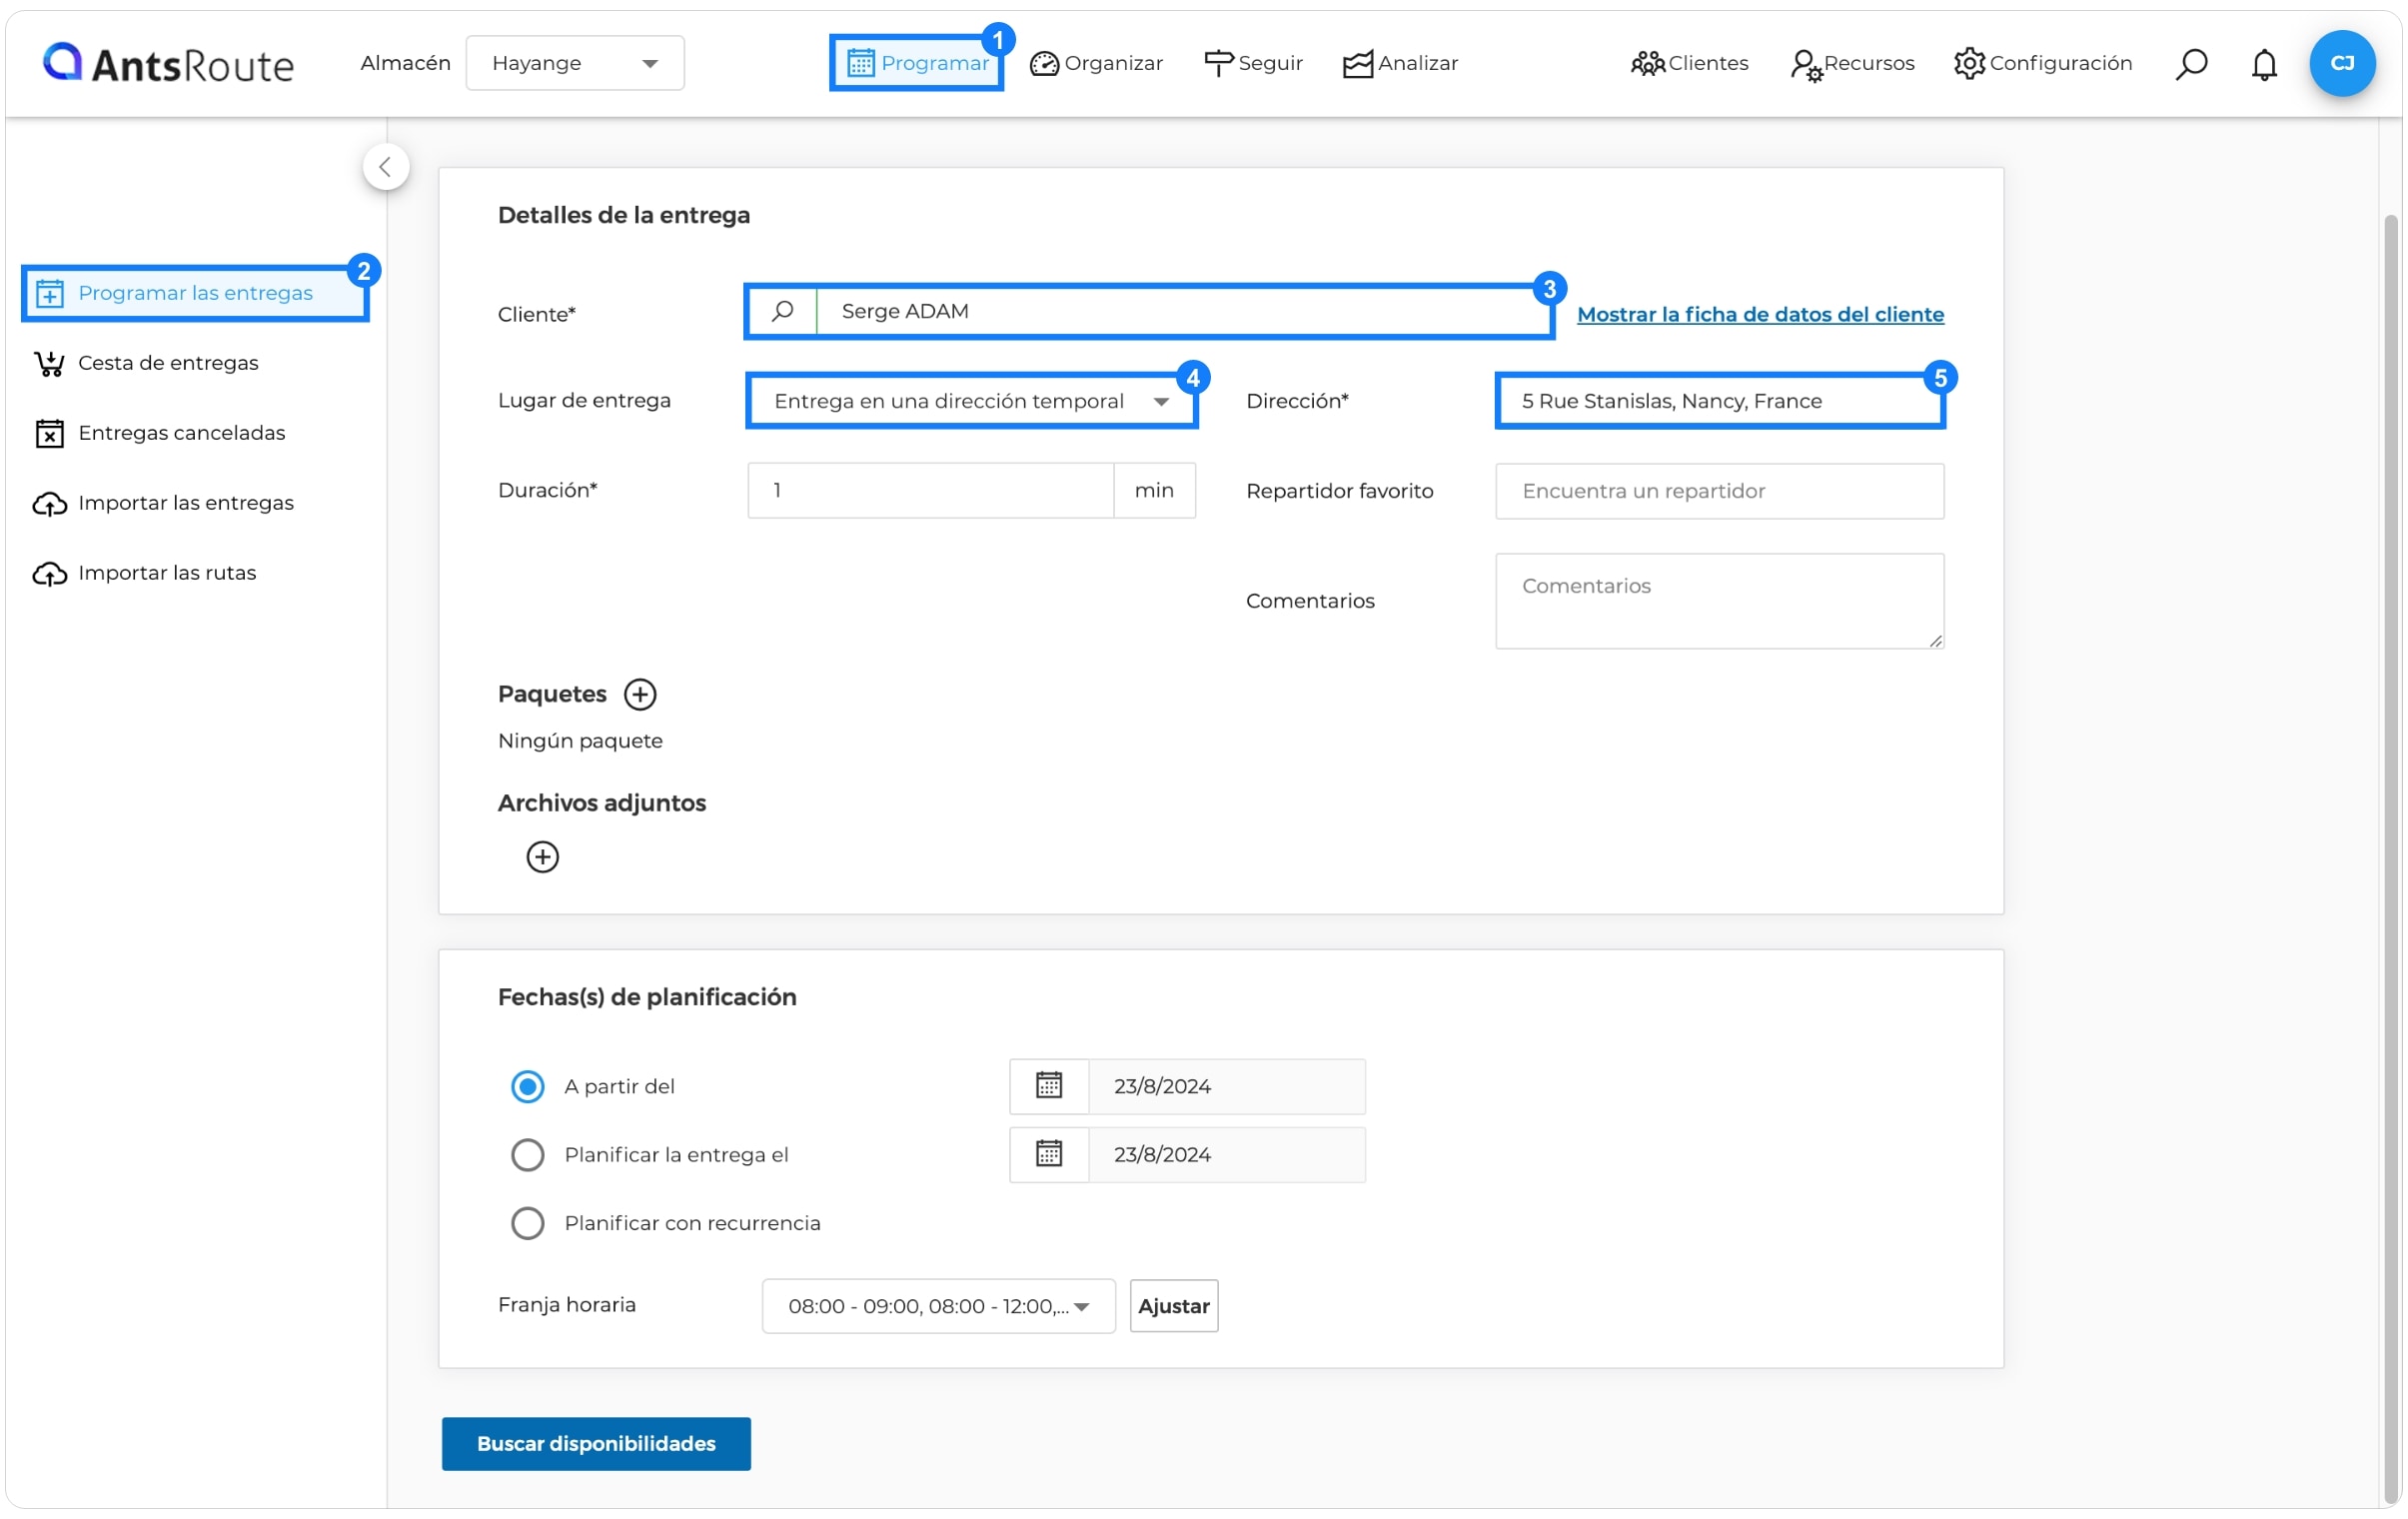2408x1519 pixels.
Task: Add a package with the Paquetes plus icon
Action: [640, 694]
